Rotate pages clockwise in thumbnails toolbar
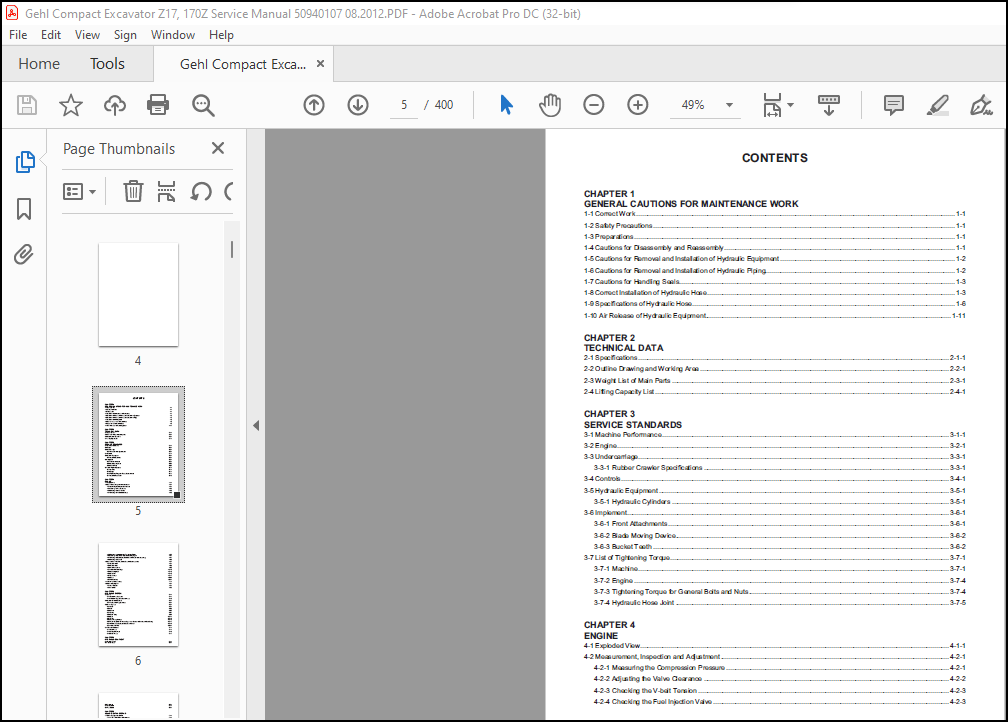 pos(229,191)
